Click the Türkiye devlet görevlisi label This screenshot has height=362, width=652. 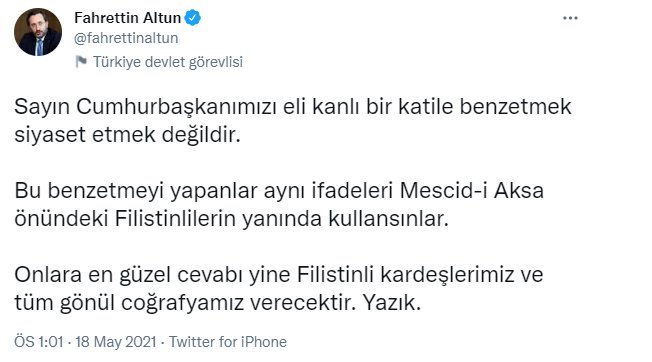click(168, 62)
